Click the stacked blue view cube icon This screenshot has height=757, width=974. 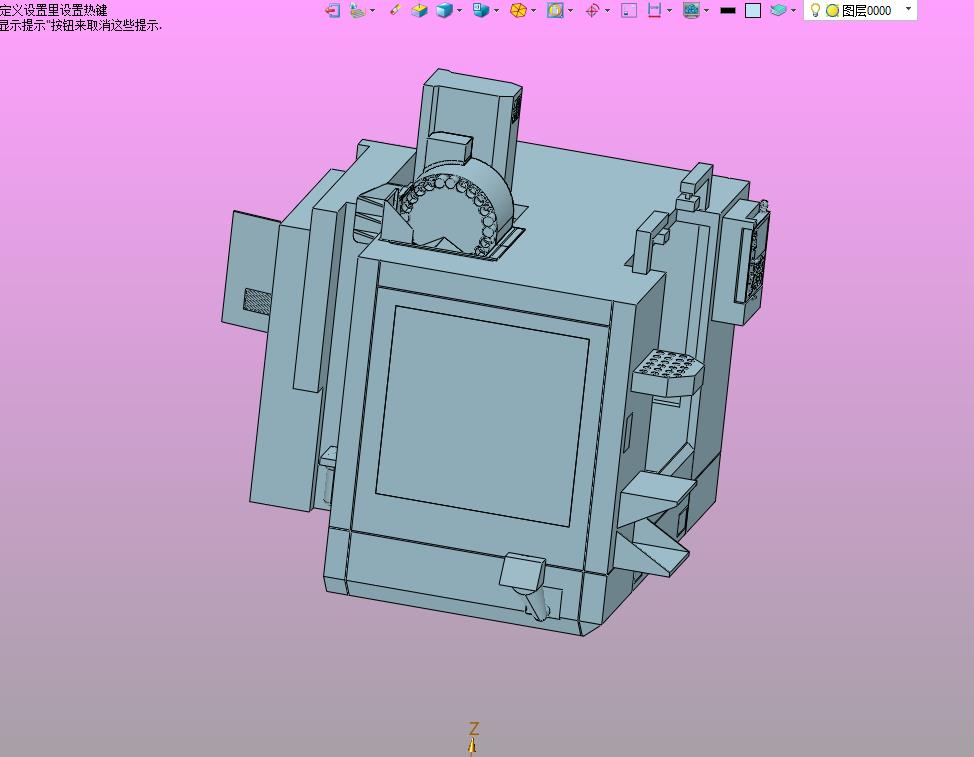point(481,11)
